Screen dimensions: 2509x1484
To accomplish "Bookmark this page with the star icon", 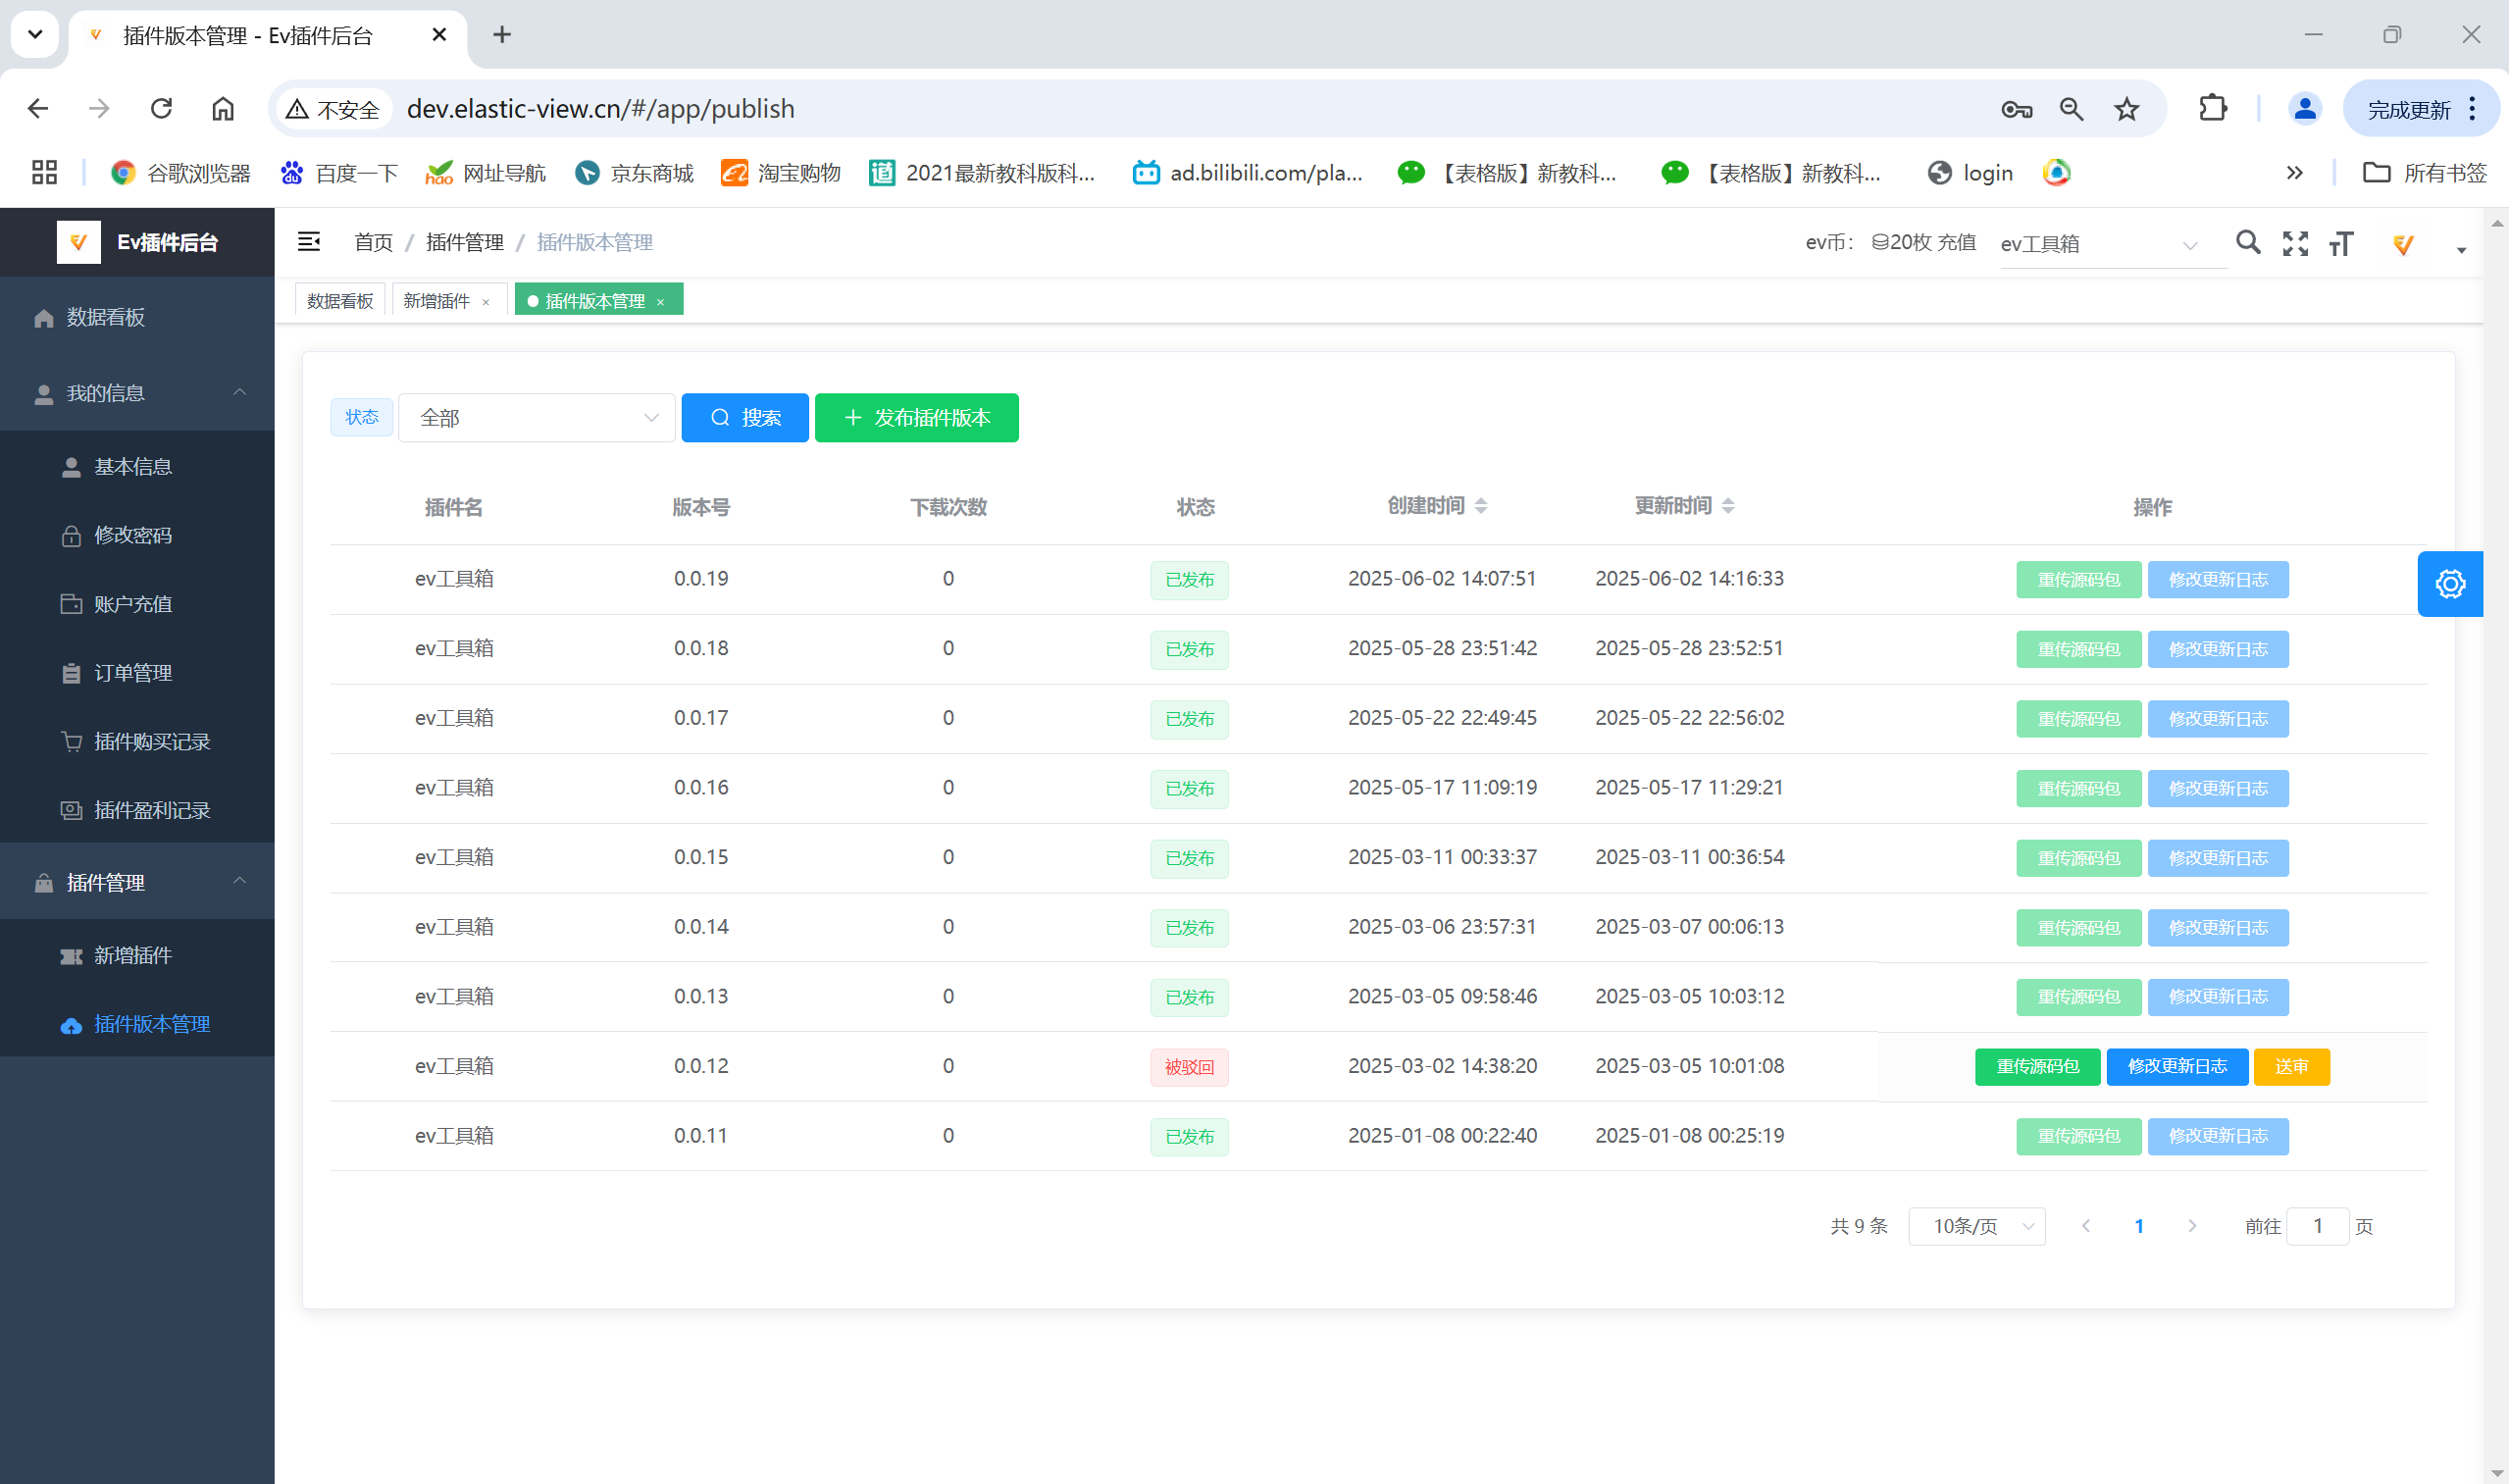I will coord(2126,109).
